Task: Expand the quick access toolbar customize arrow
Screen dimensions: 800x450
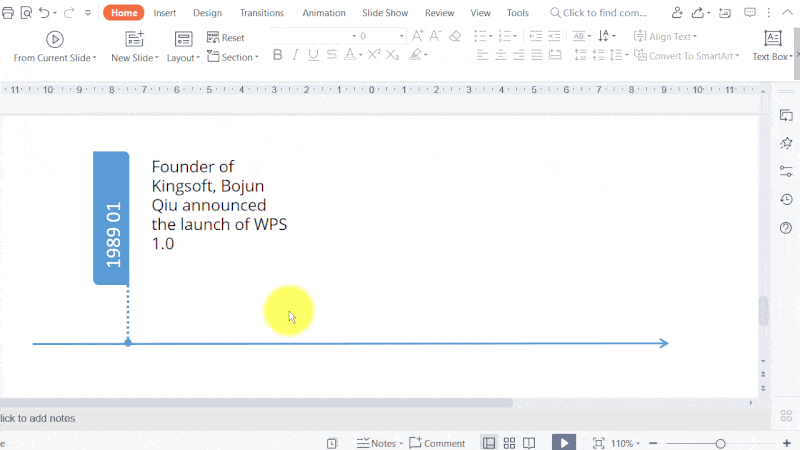Action: click(88, 13)
